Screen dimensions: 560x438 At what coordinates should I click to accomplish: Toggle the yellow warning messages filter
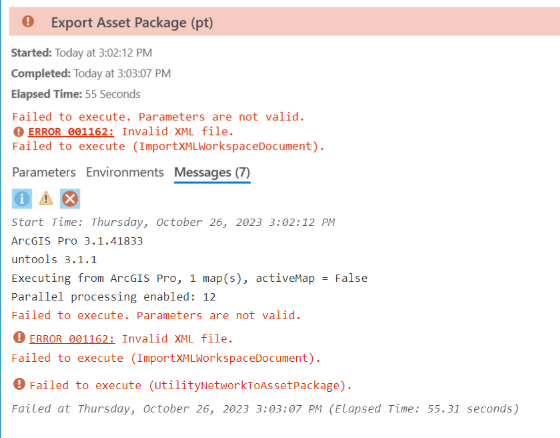pyautogui.click(x=46, y=199)
